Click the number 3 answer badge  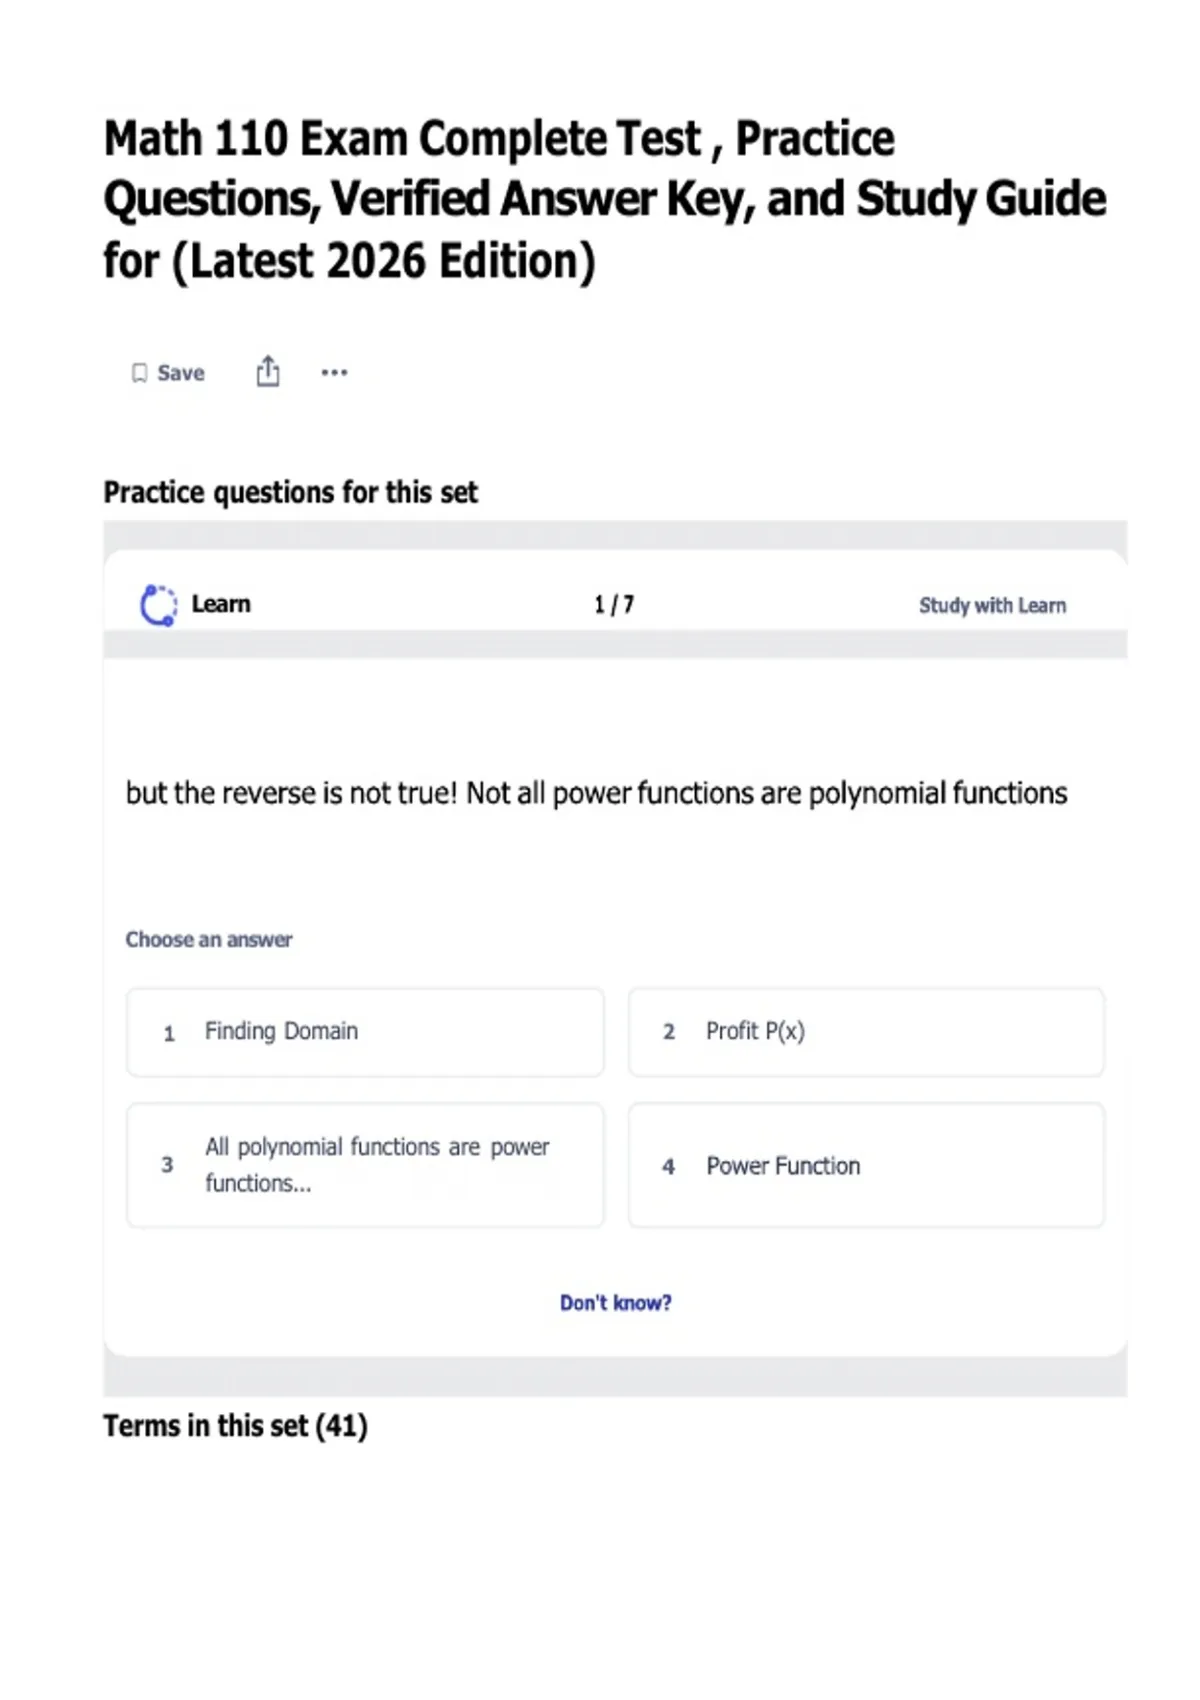click(x=167, y=1165)
